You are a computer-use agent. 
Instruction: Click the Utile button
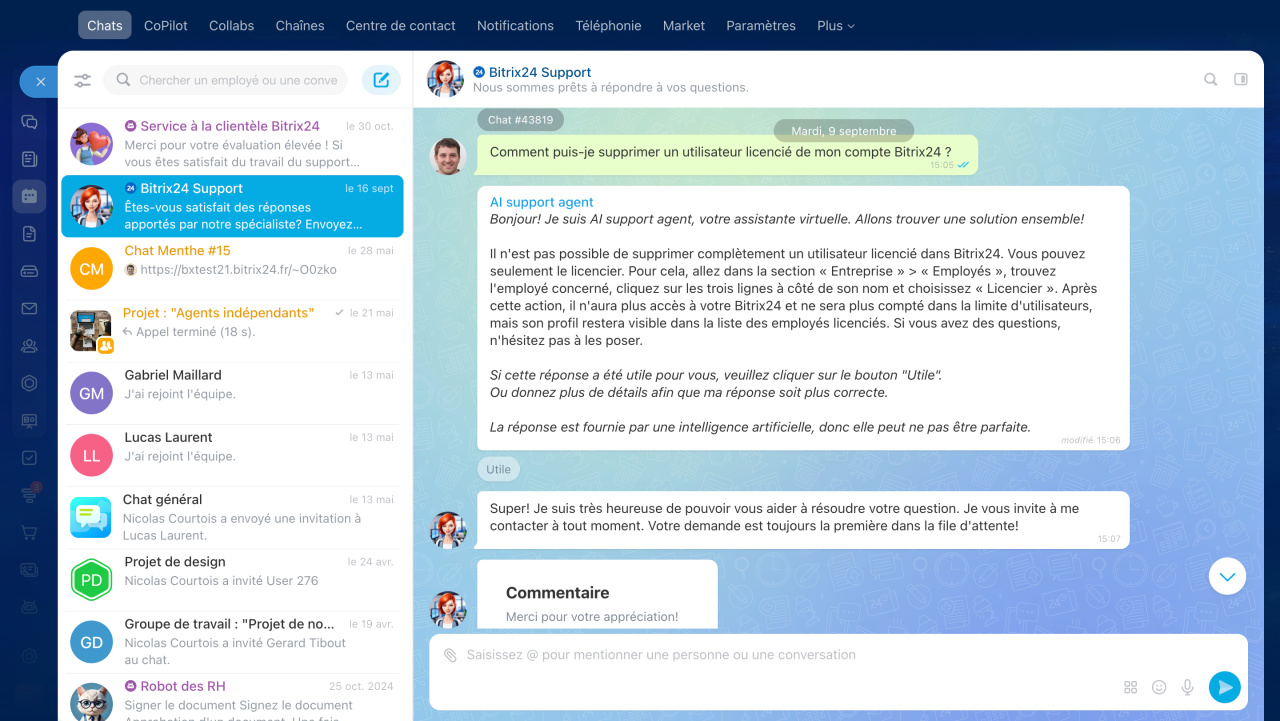498,469
